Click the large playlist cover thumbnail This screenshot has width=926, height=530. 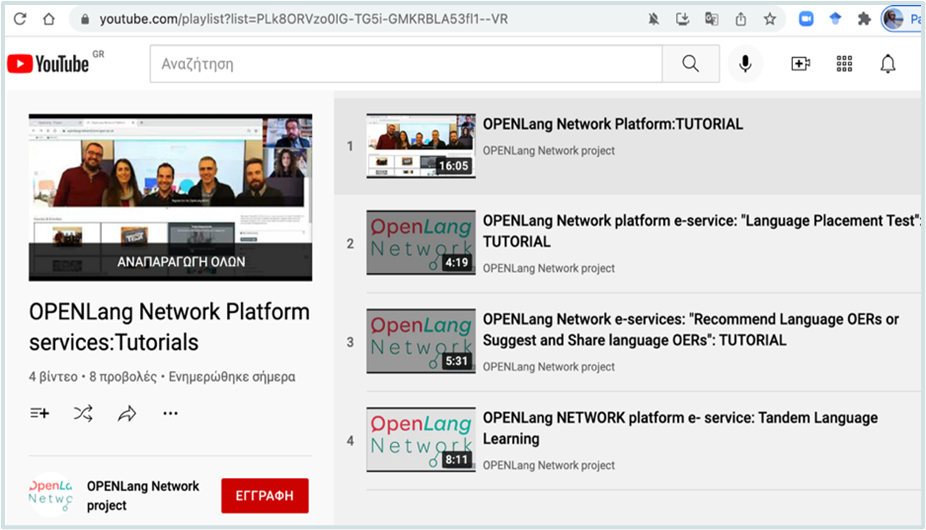point(170,197)
